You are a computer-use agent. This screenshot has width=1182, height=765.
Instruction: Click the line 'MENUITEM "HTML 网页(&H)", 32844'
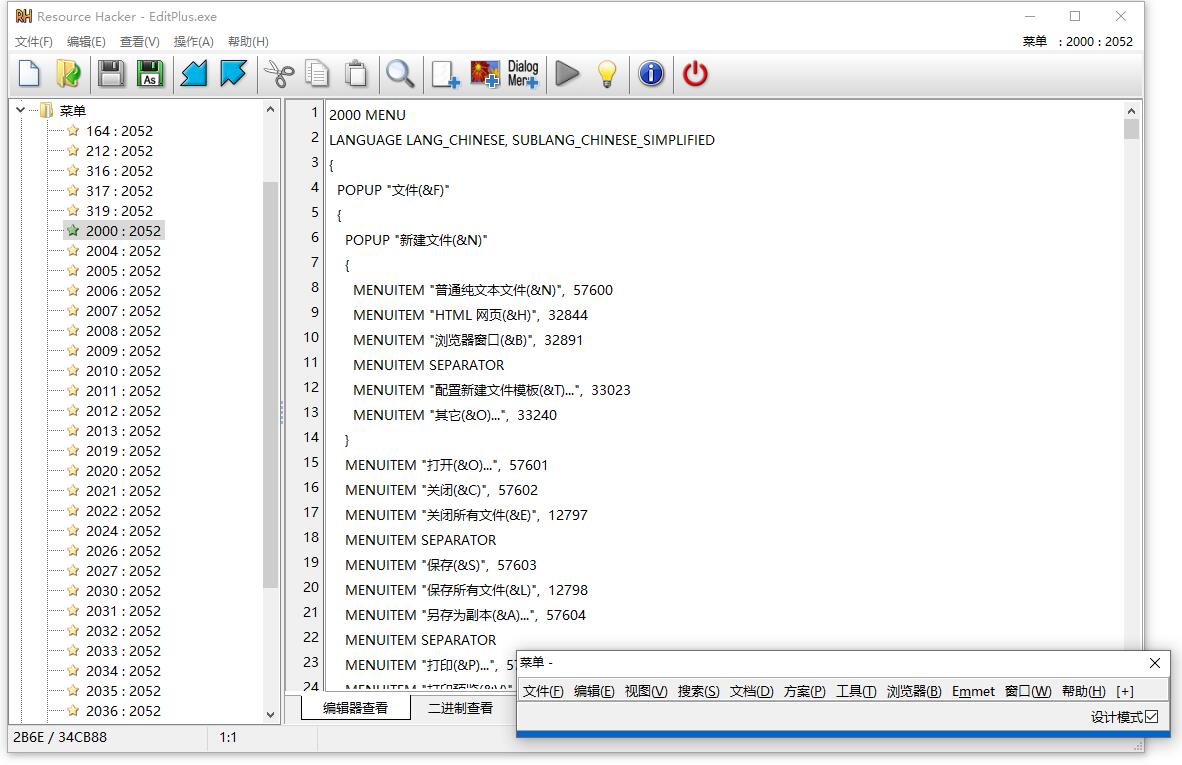click(470, 315)
